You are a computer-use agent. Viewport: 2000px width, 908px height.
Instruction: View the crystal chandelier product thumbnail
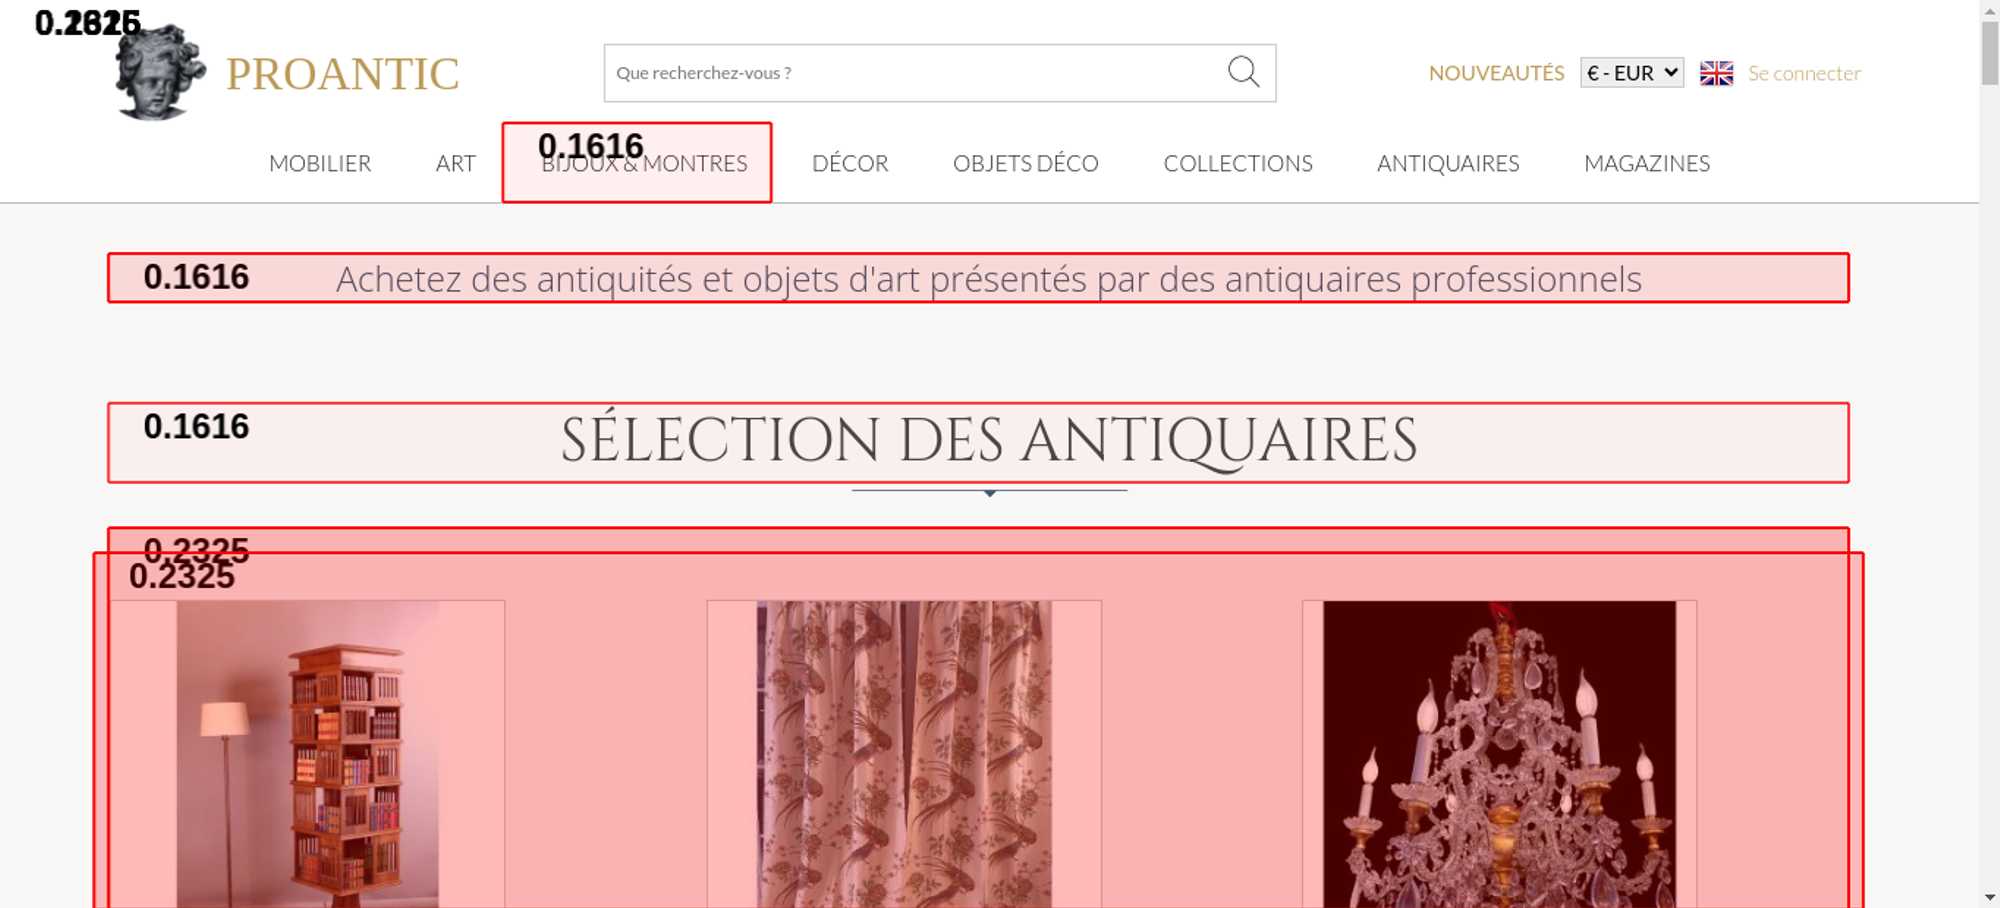coord(1499,754)
